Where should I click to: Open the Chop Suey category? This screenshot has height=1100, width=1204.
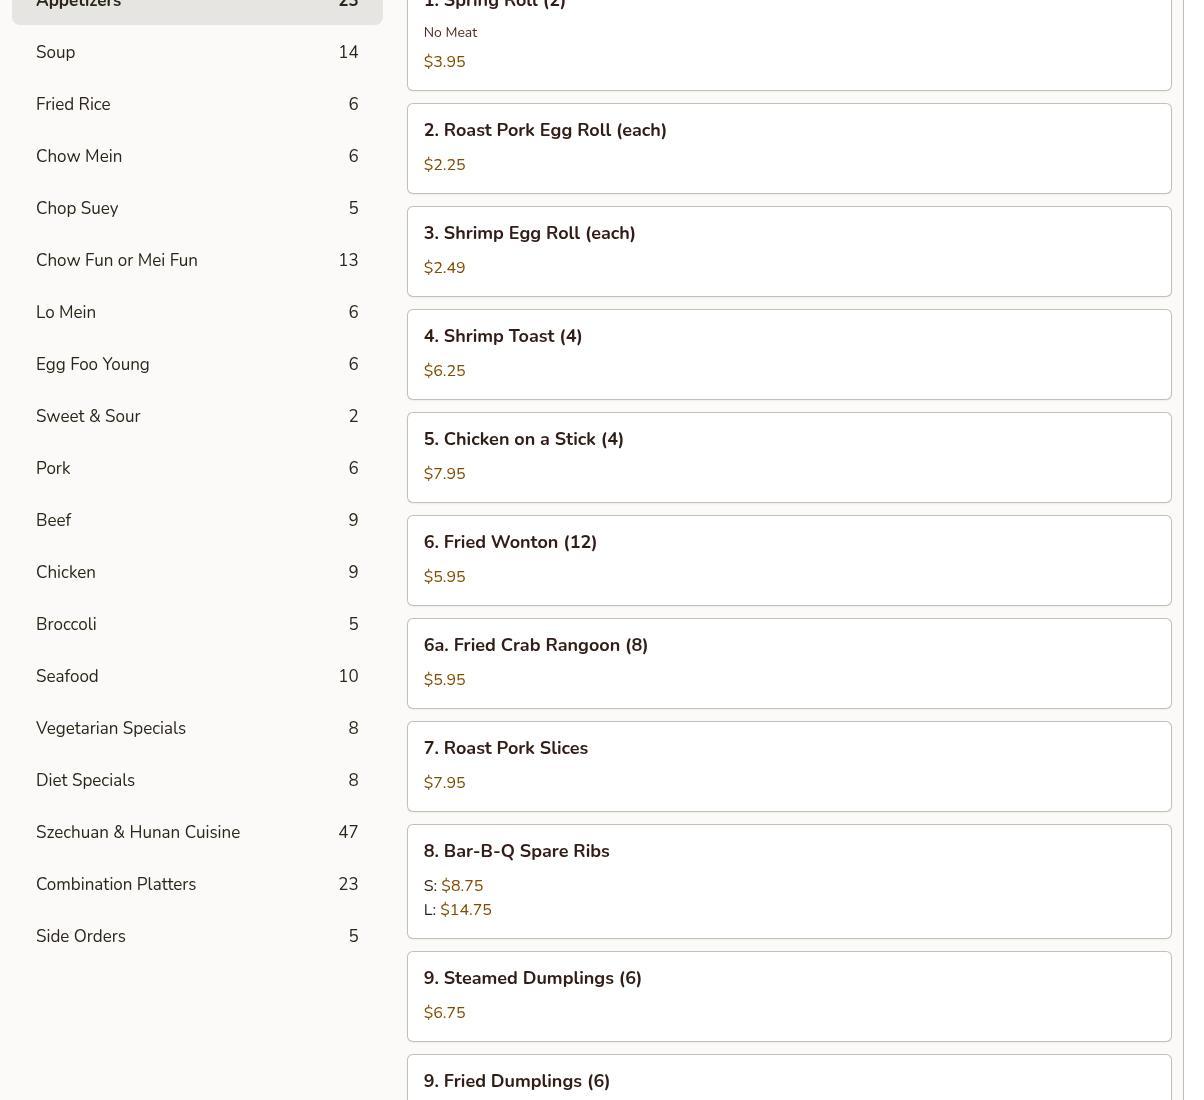(x=197, y=208)
